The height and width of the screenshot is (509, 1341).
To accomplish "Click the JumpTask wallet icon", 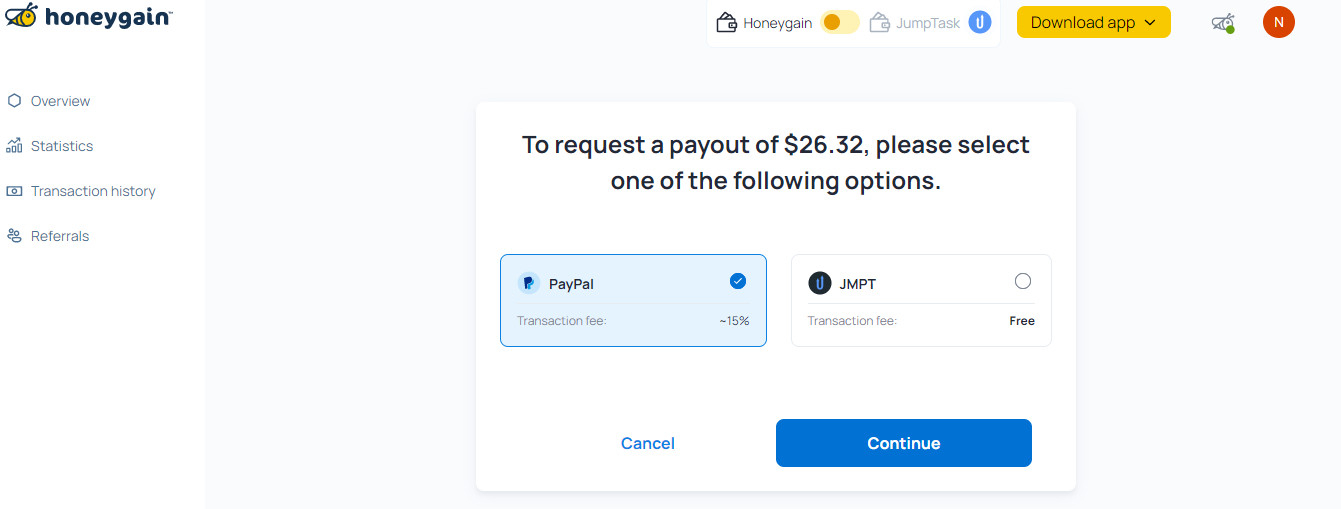I will pos(880,22).
